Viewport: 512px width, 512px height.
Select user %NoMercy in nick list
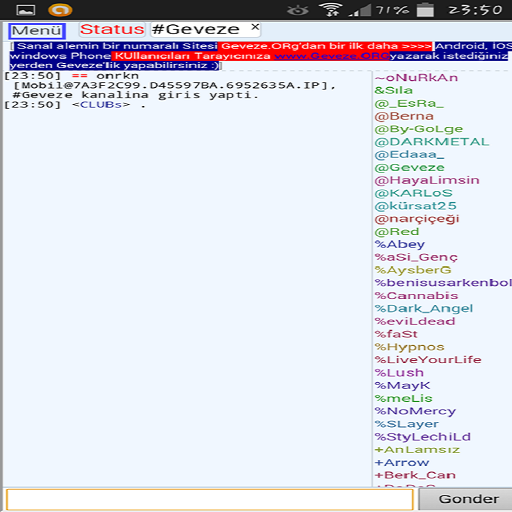click(x=415, y=411)
